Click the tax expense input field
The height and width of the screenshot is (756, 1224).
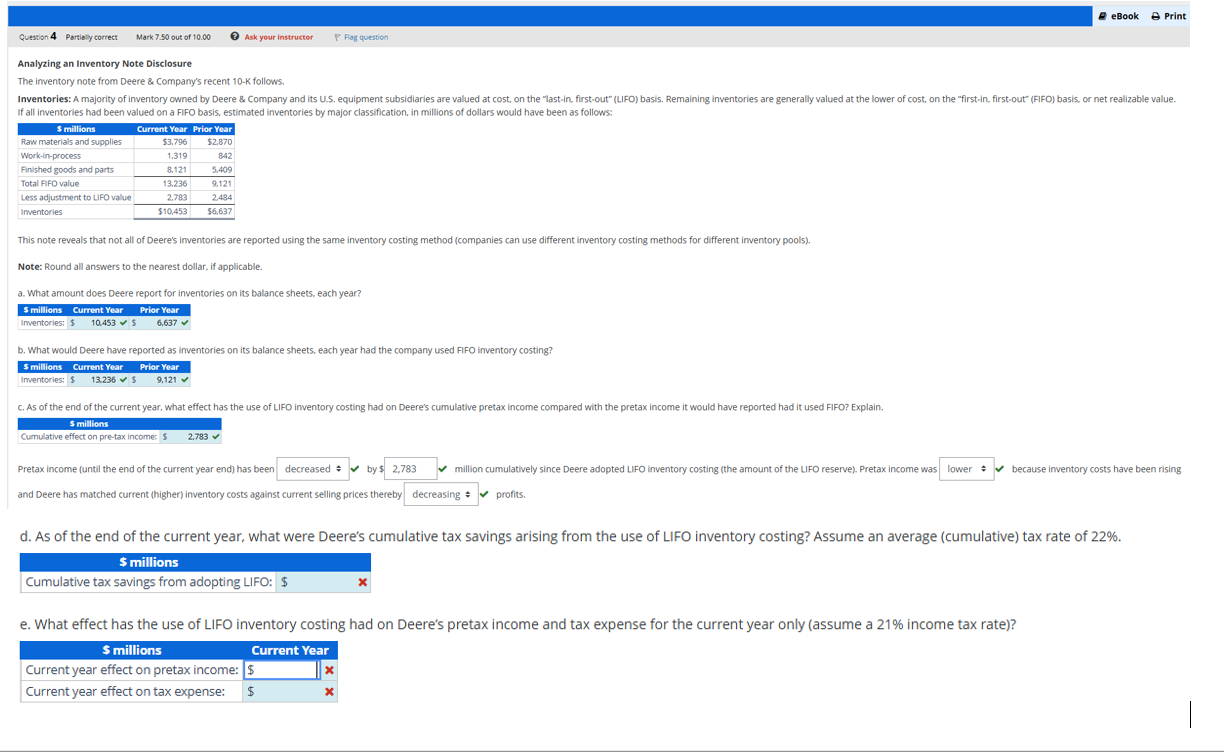pyautogui.click(x=283, y=691)
